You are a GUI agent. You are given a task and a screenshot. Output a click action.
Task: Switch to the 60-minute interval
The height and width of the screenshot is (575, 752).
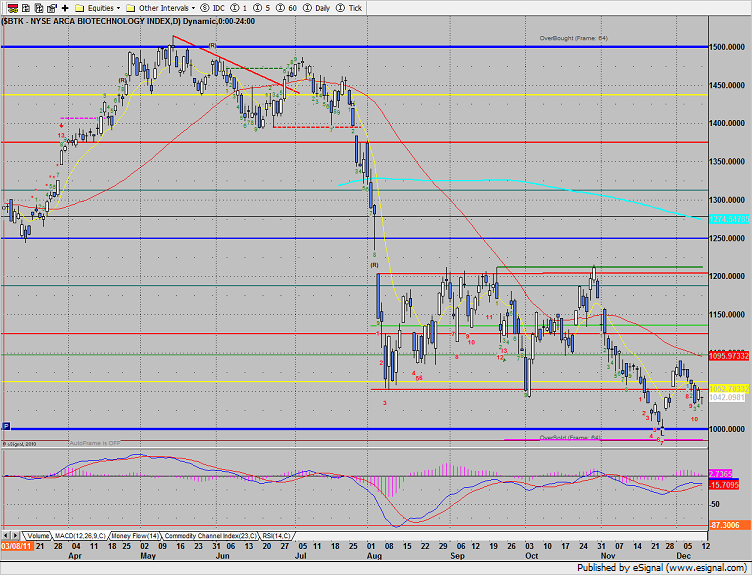click(x=286, y=8)
